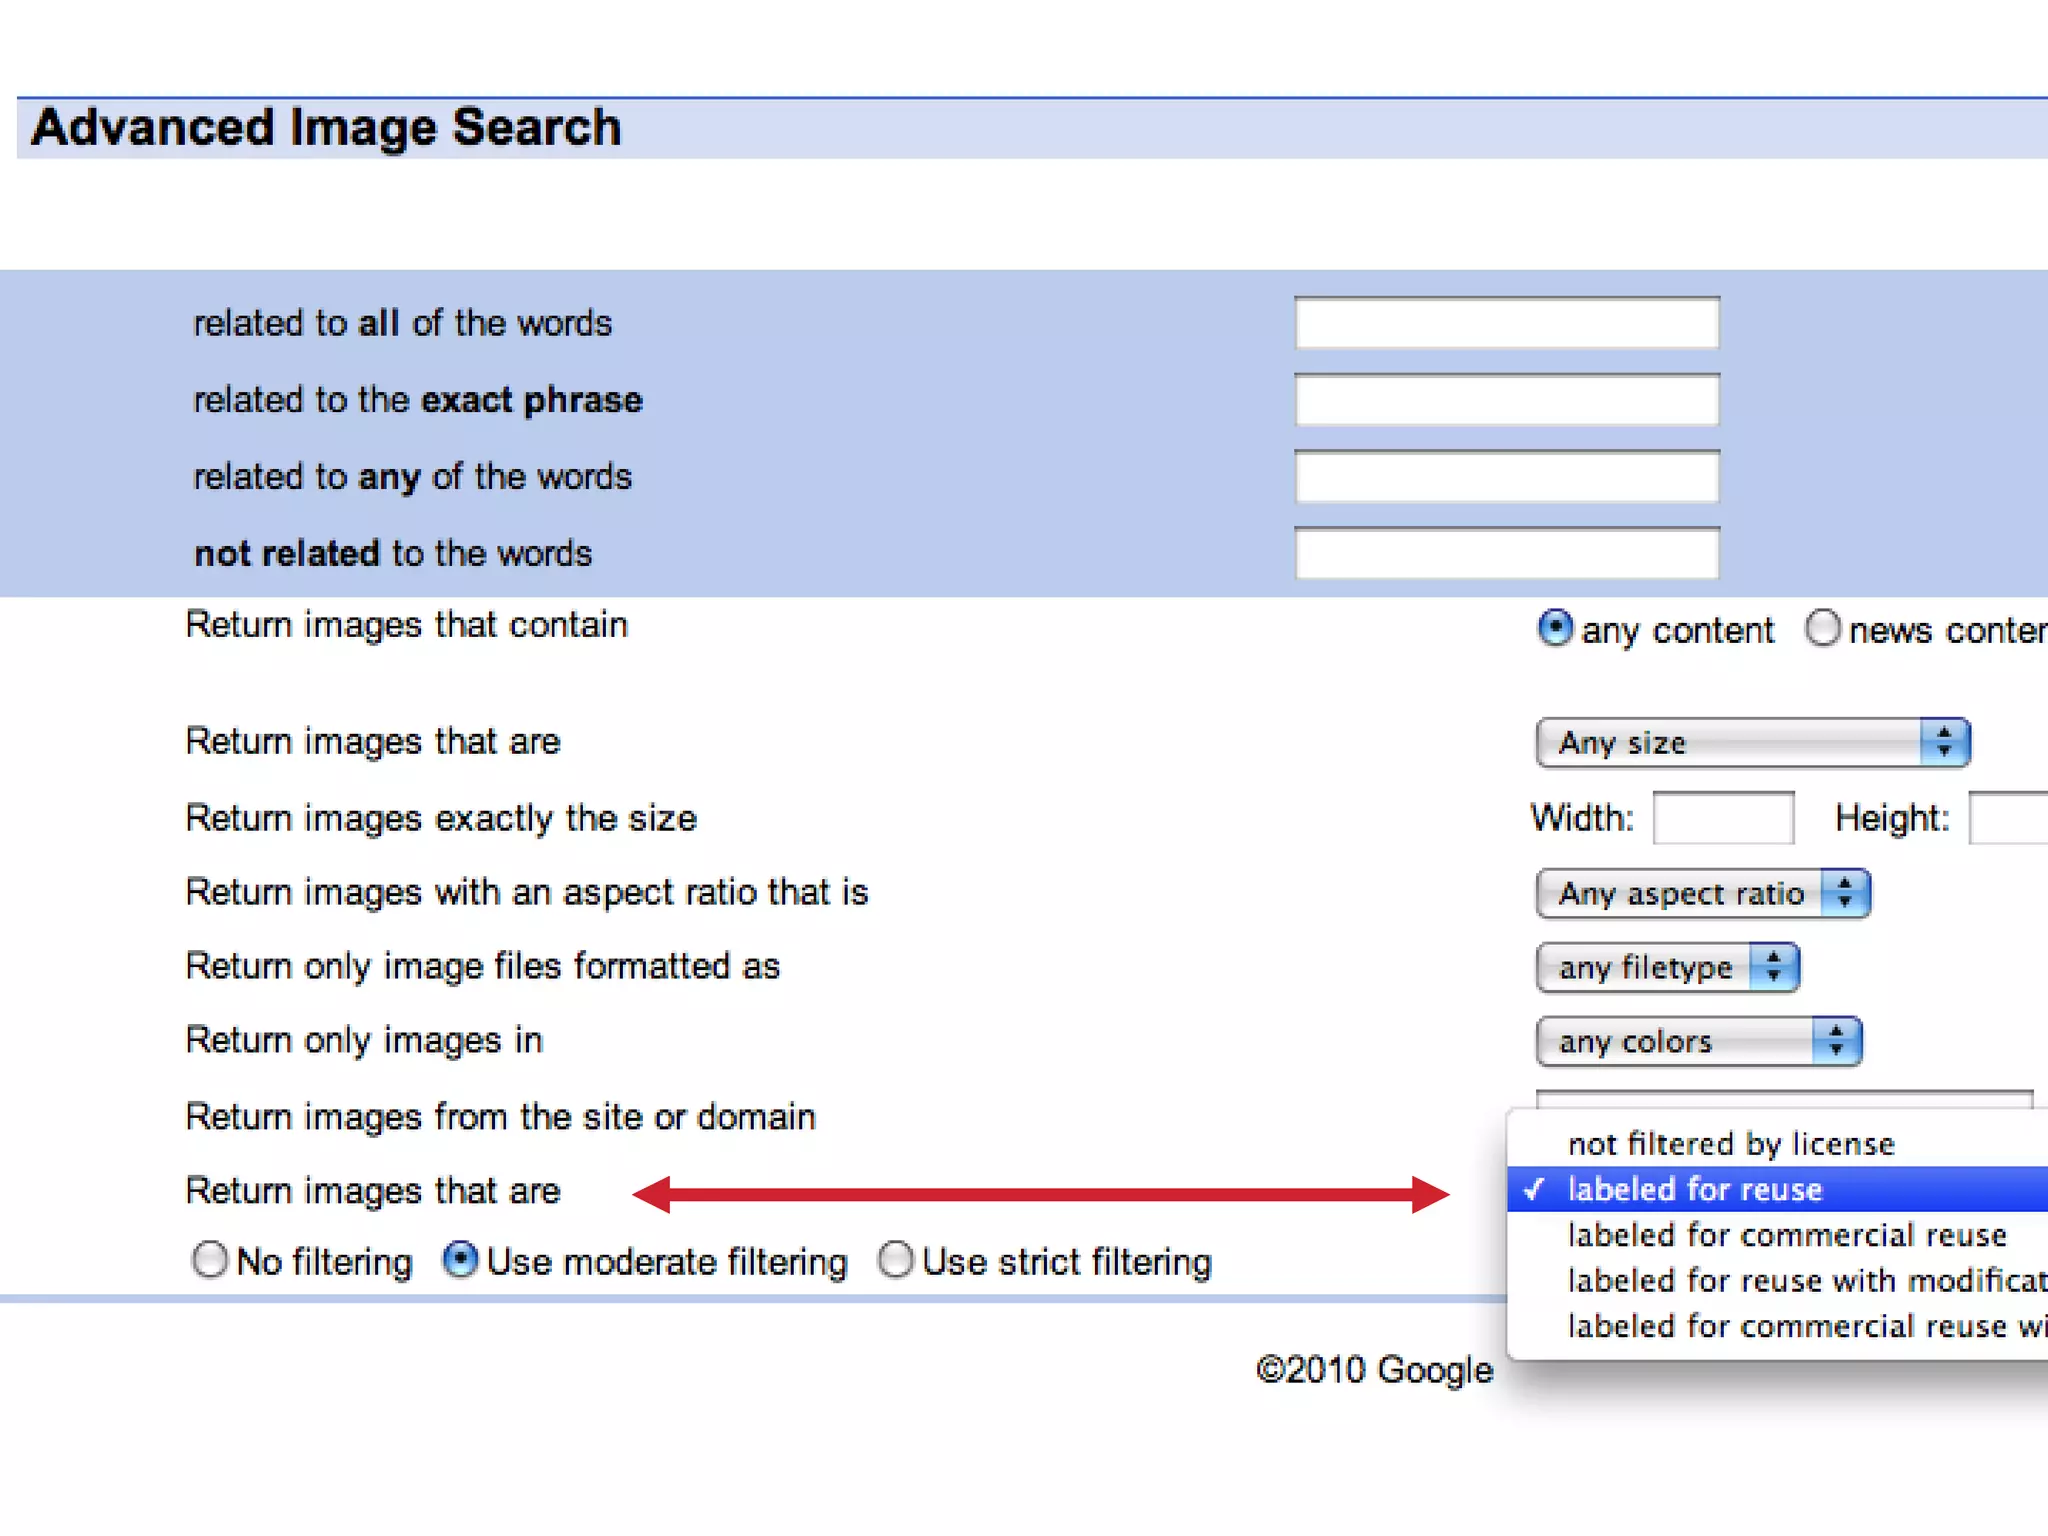Focus the 'exact phrase' input box
This screenshot has width=2048, height=1536.
1506,400
